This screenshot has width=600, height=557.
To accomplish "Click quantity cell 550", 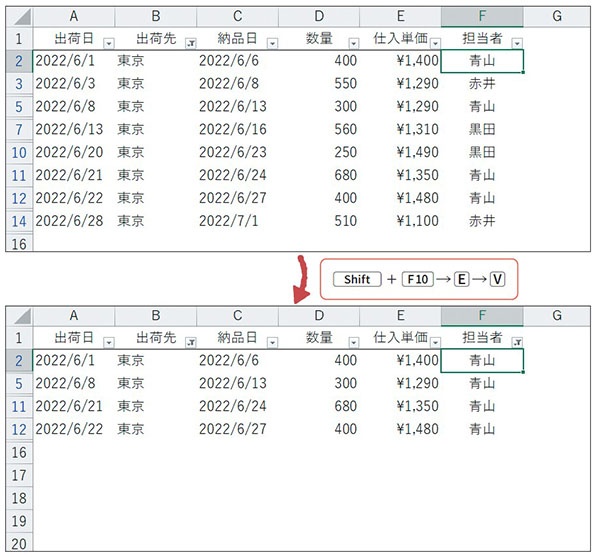I will click(319, 84).
